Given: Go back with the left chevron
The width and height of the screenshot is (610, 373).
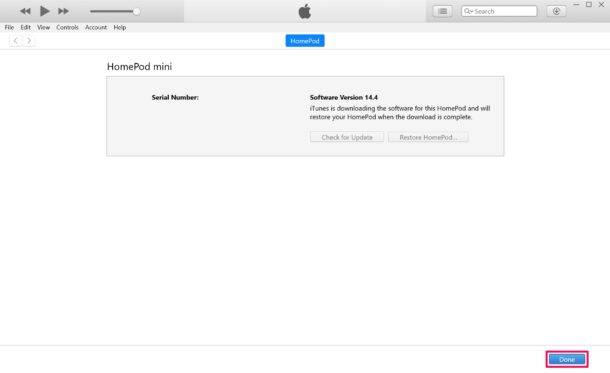Looking at the screenshot, I should coord(16,40).
